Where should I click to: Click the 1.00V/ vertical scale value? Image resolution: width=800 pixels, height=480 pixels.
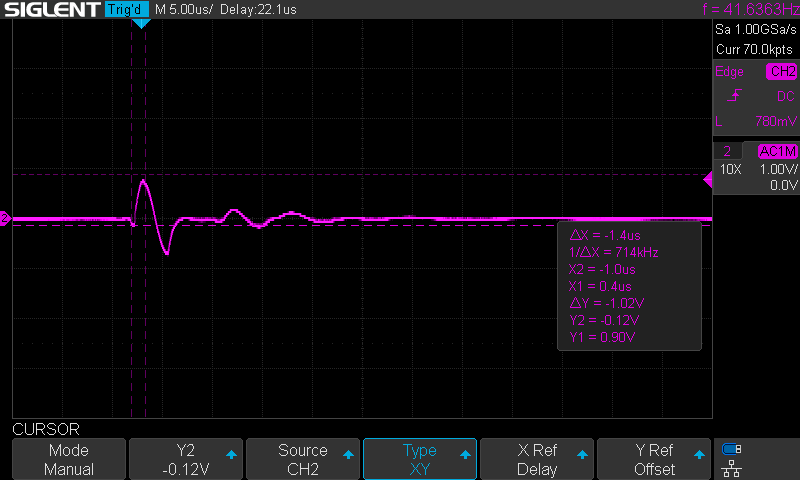[x=779, y=169]
